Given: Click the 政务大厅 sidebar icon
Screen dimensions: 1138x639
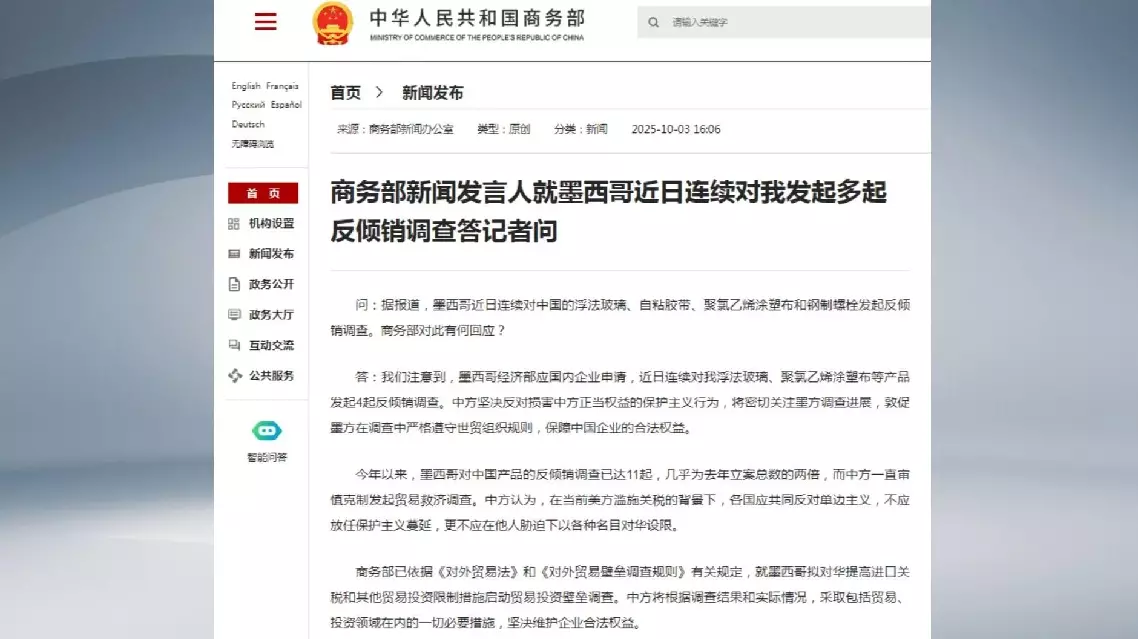Looking at the screenshot, I should 234,314.
